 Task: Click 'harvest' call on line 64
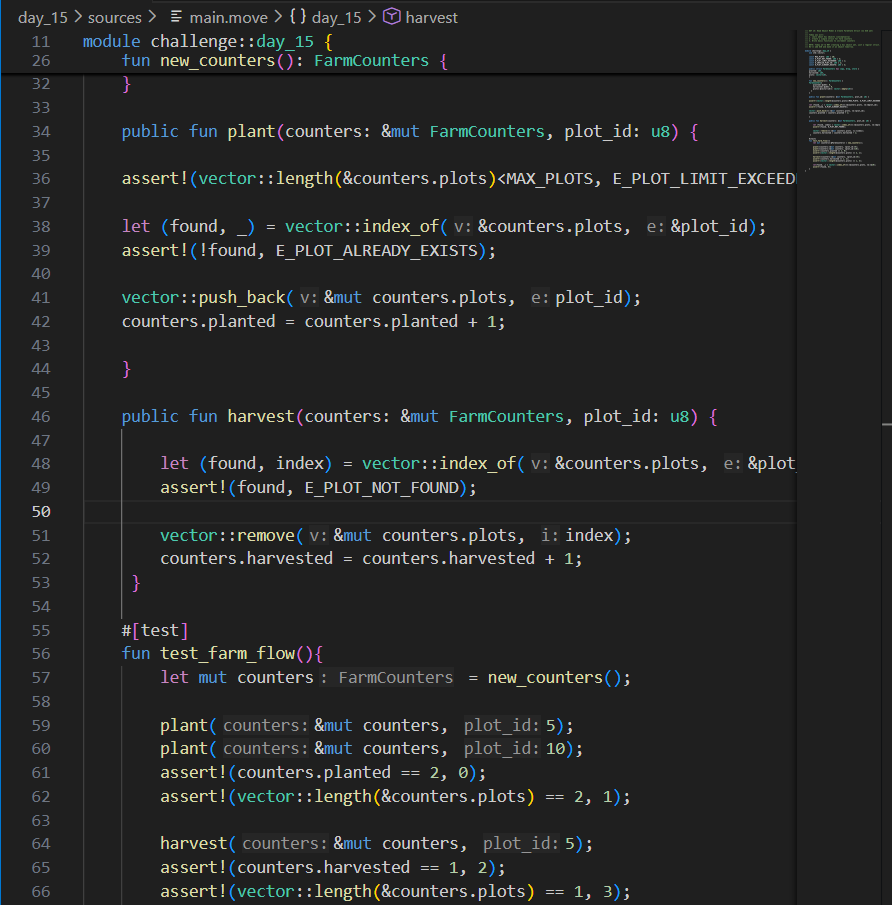(x=194, y=844)
